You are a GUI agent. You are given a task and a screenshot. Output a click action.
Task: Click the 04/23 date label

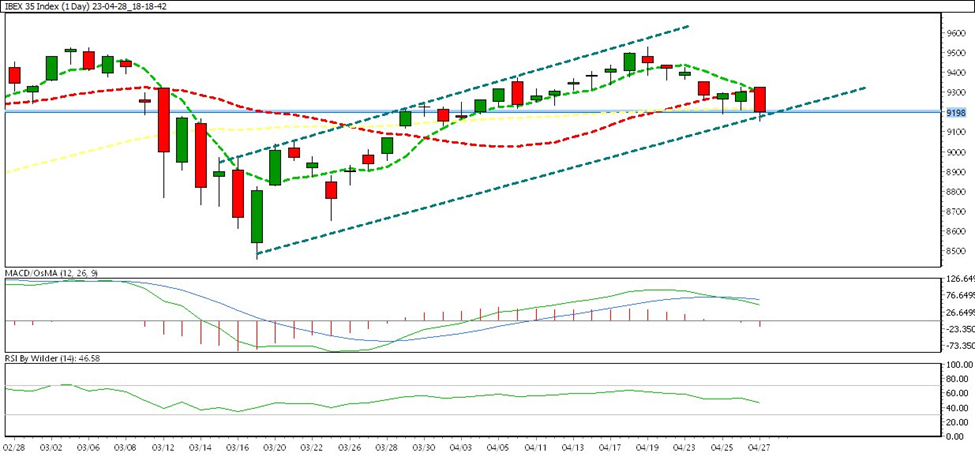[685, 446]
